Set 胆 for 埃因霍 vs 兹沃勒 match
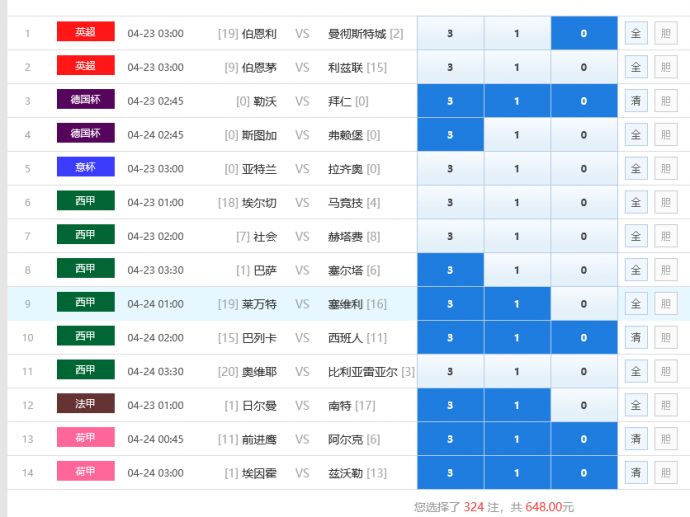The width and height of the screenshot is (690, 517). click(664, 472)
